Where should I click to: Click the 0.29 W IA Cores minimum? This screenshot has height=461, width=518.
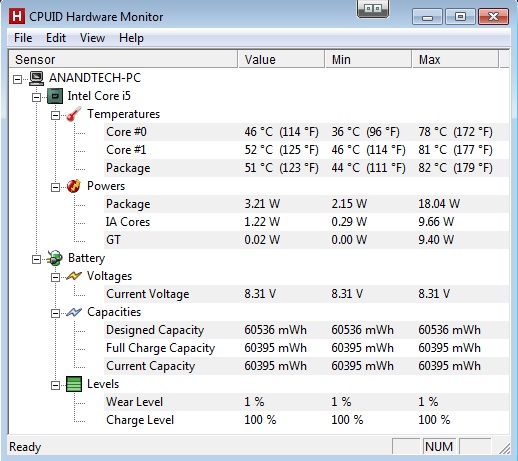pos(349,222)
